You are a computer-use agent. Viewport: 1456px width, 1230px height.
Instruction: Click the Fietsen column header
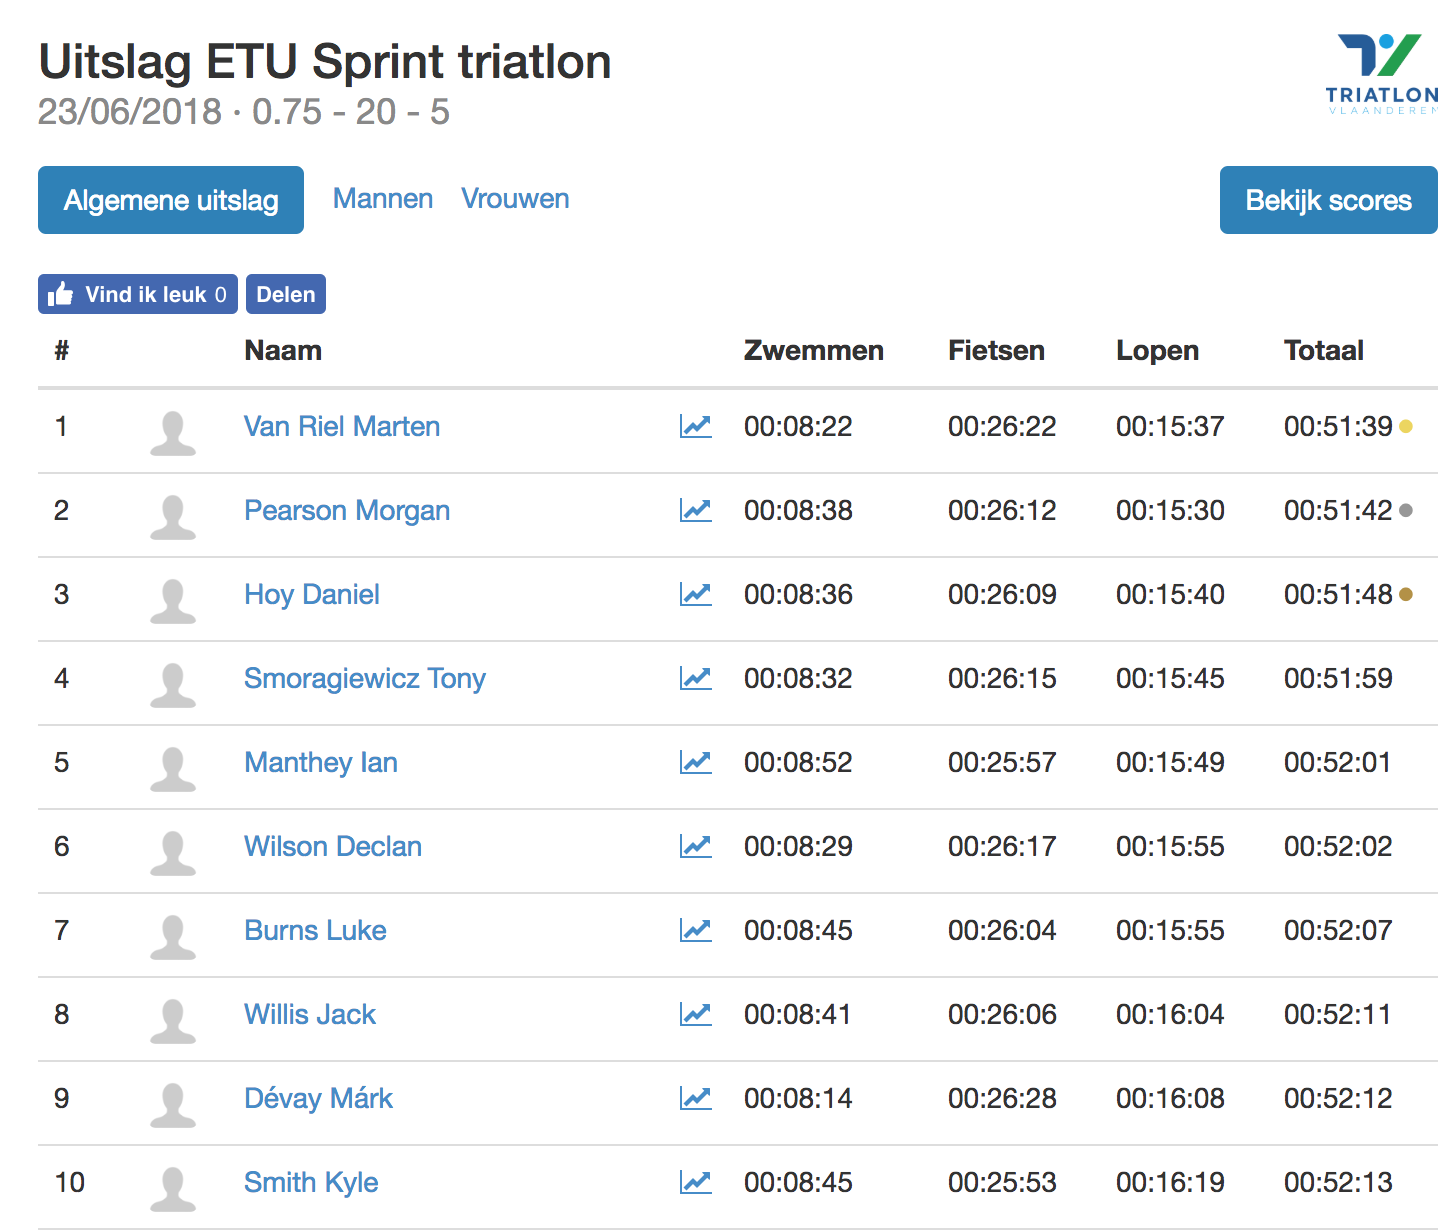996,351
